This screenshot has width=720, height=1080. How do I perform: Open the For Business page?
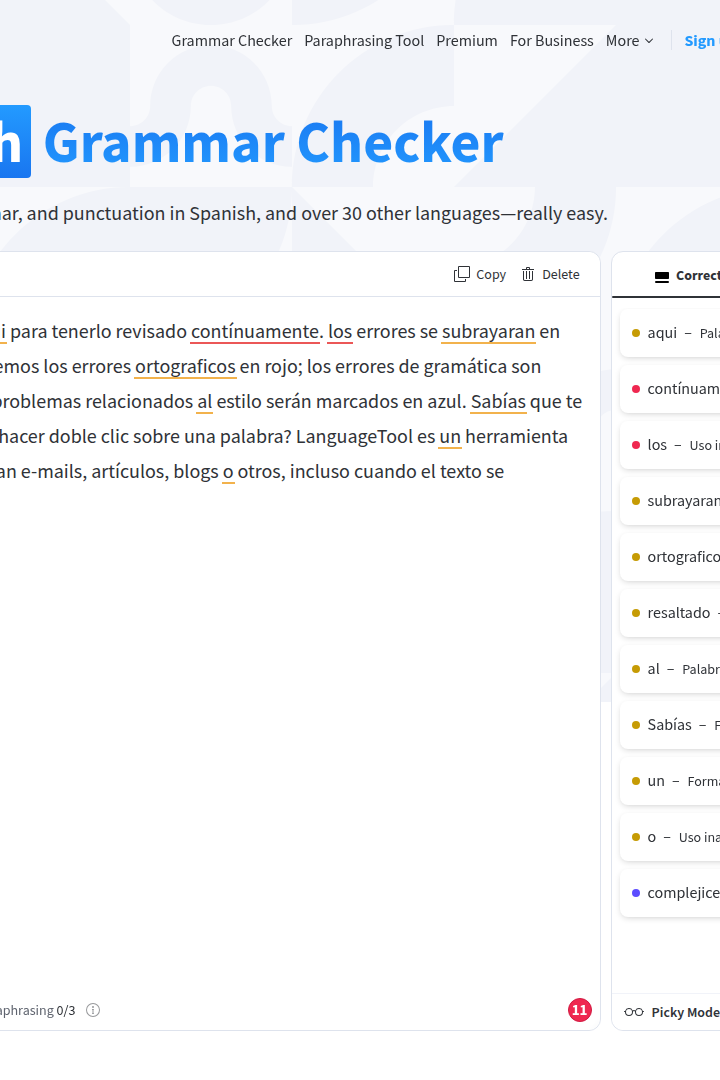click(551, 41)
